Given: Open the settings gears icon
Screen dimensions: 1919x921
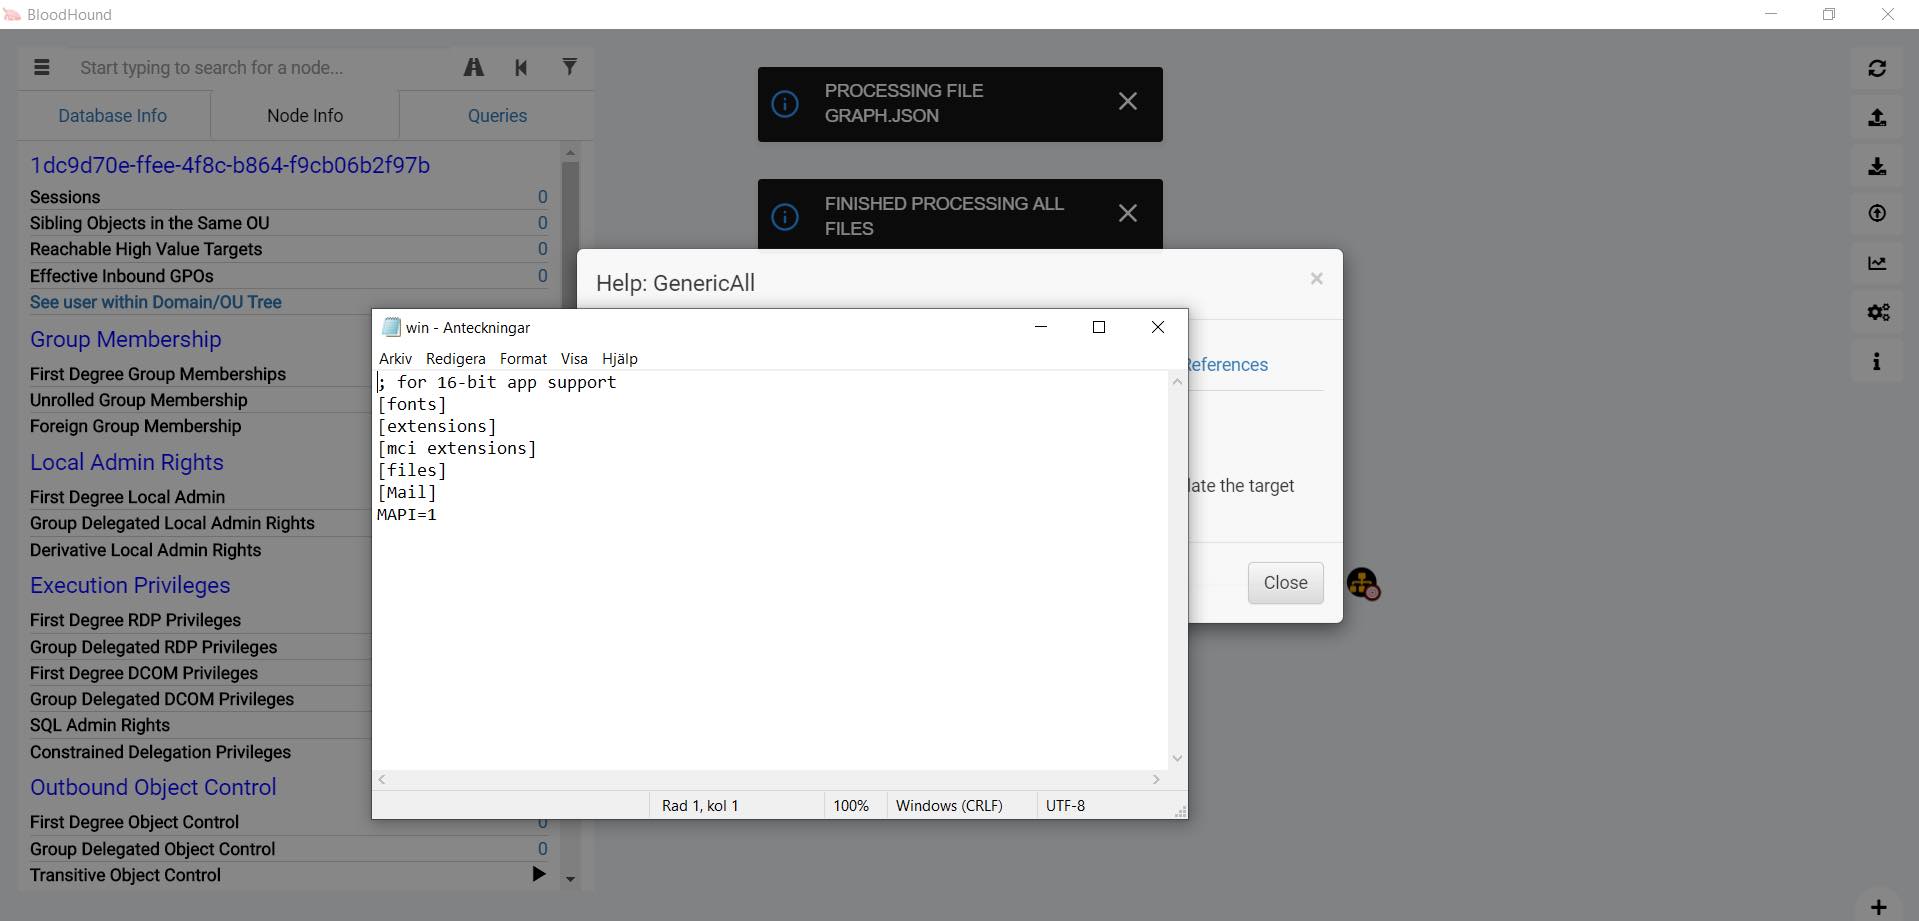Looking at the screenshot, I should click(x=1877, y=312).
